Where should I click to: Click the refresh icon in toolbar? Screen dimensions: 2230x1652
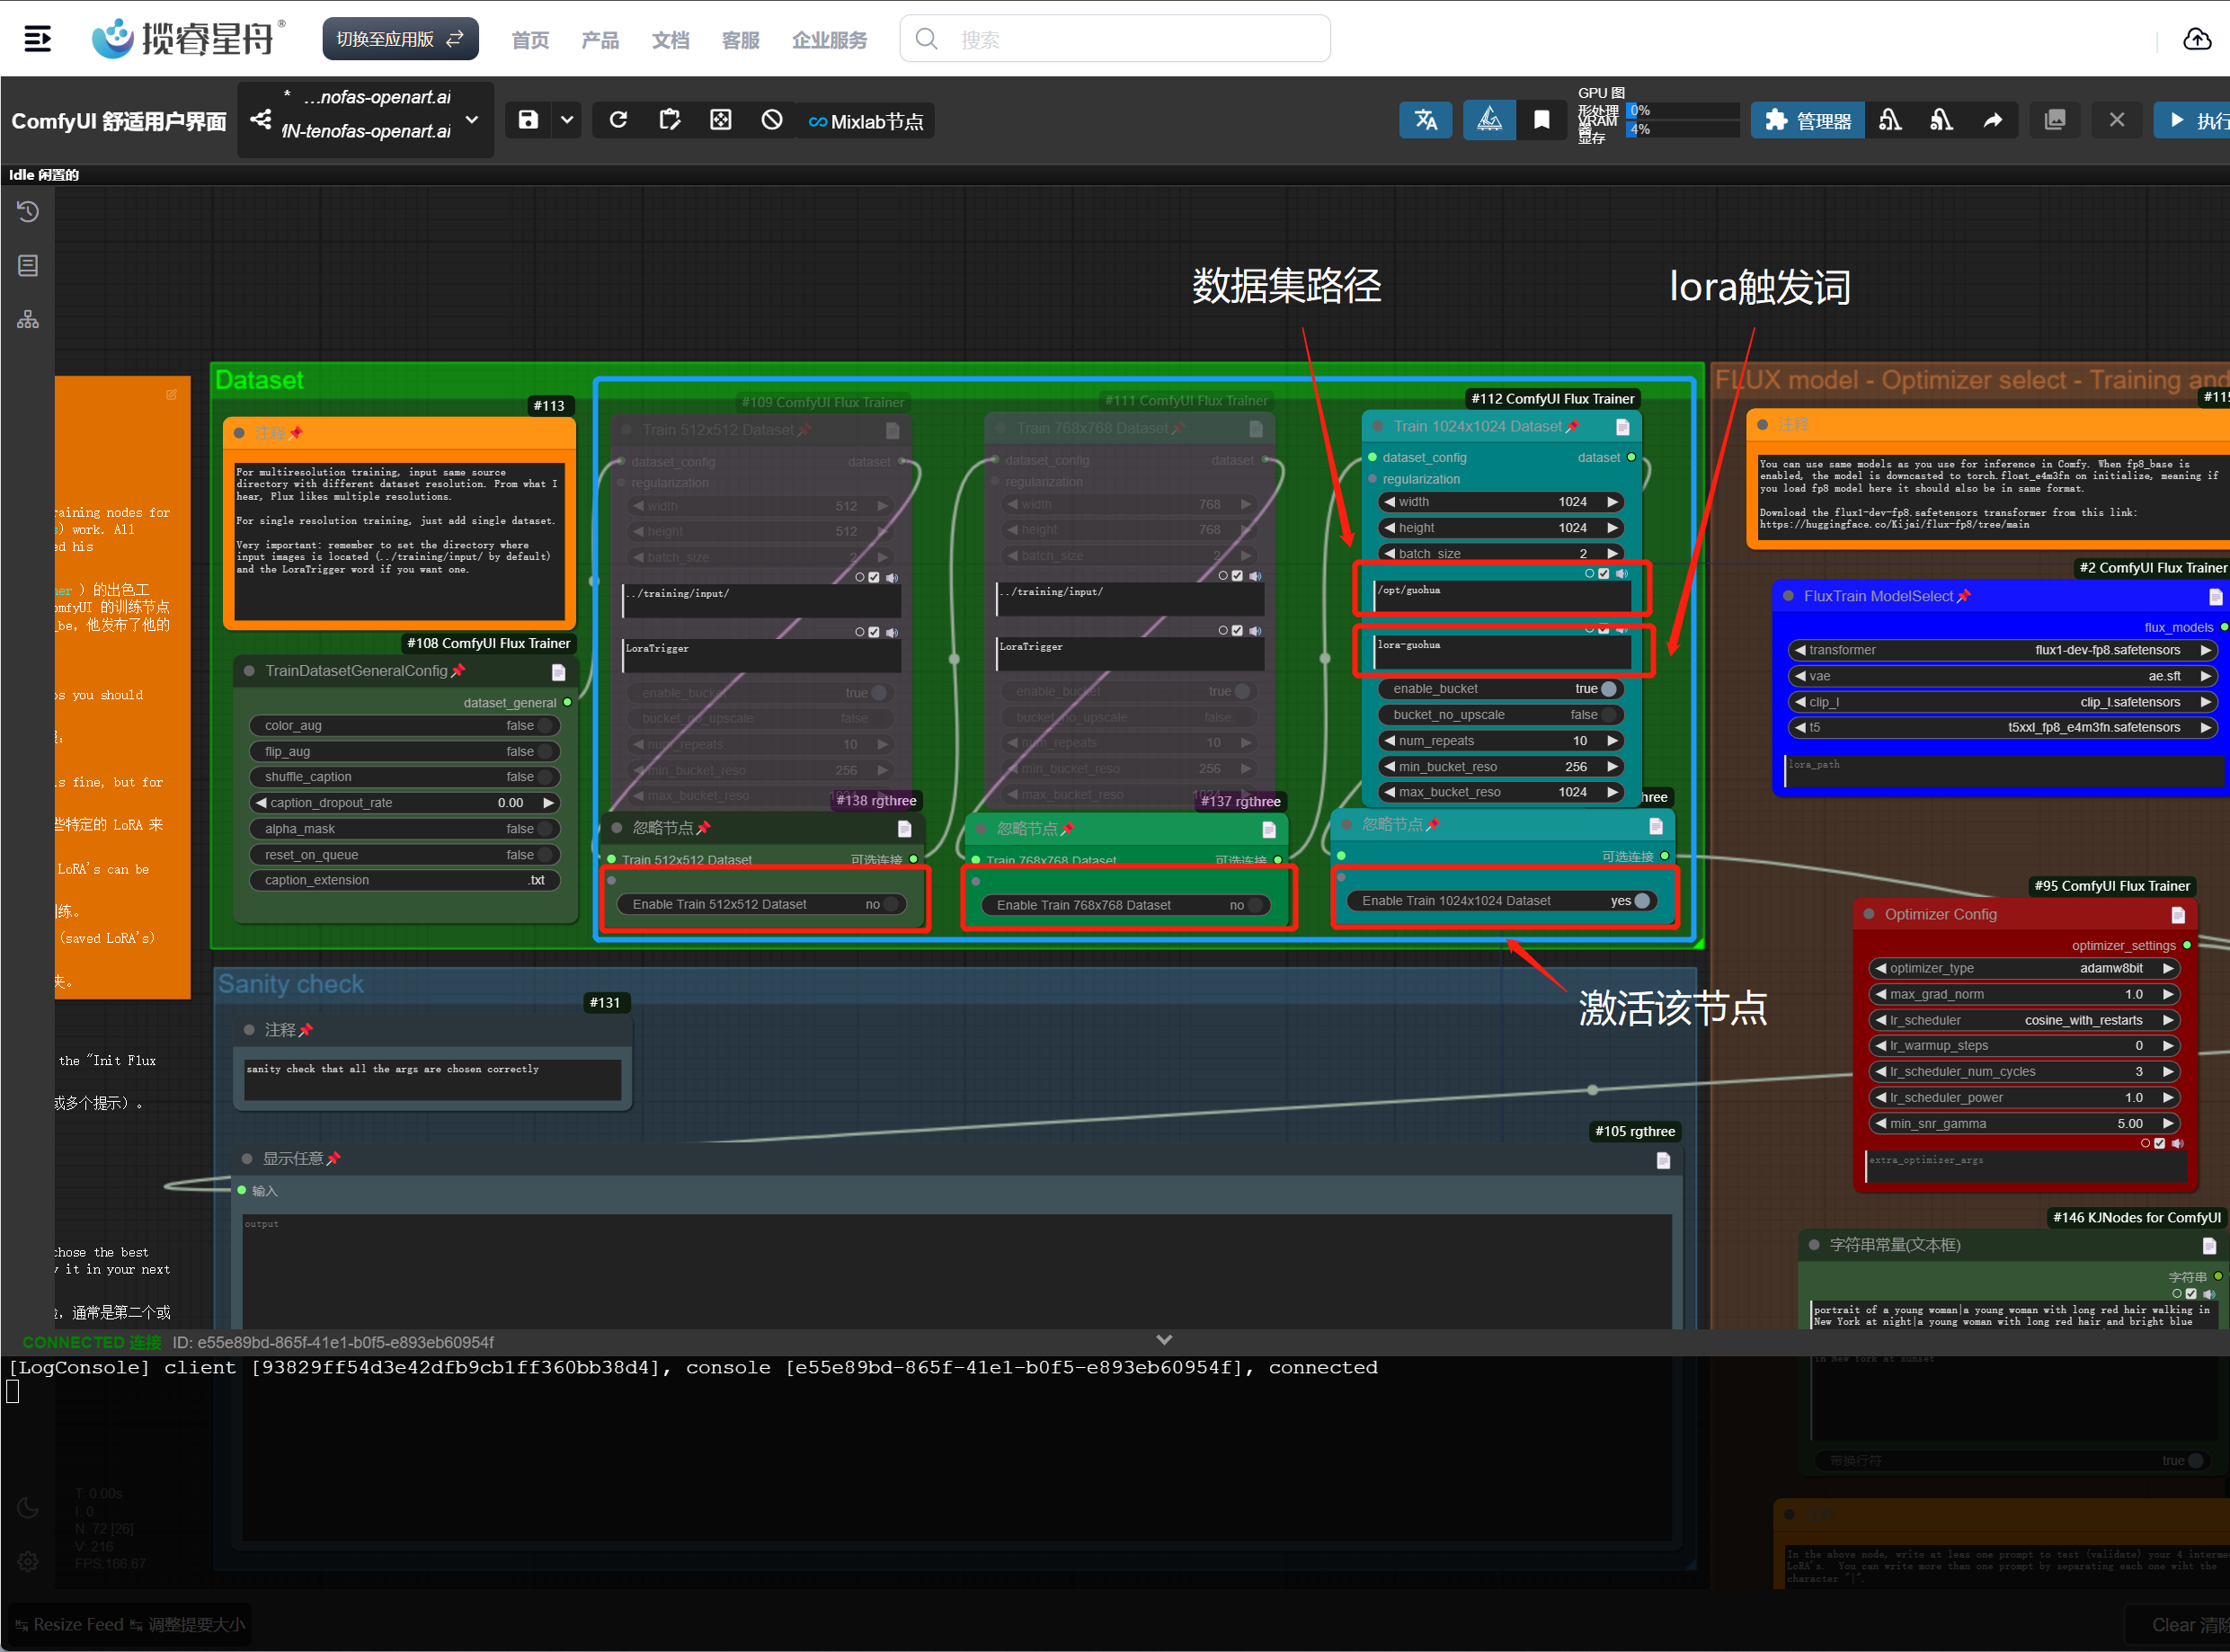coord(618,120)
